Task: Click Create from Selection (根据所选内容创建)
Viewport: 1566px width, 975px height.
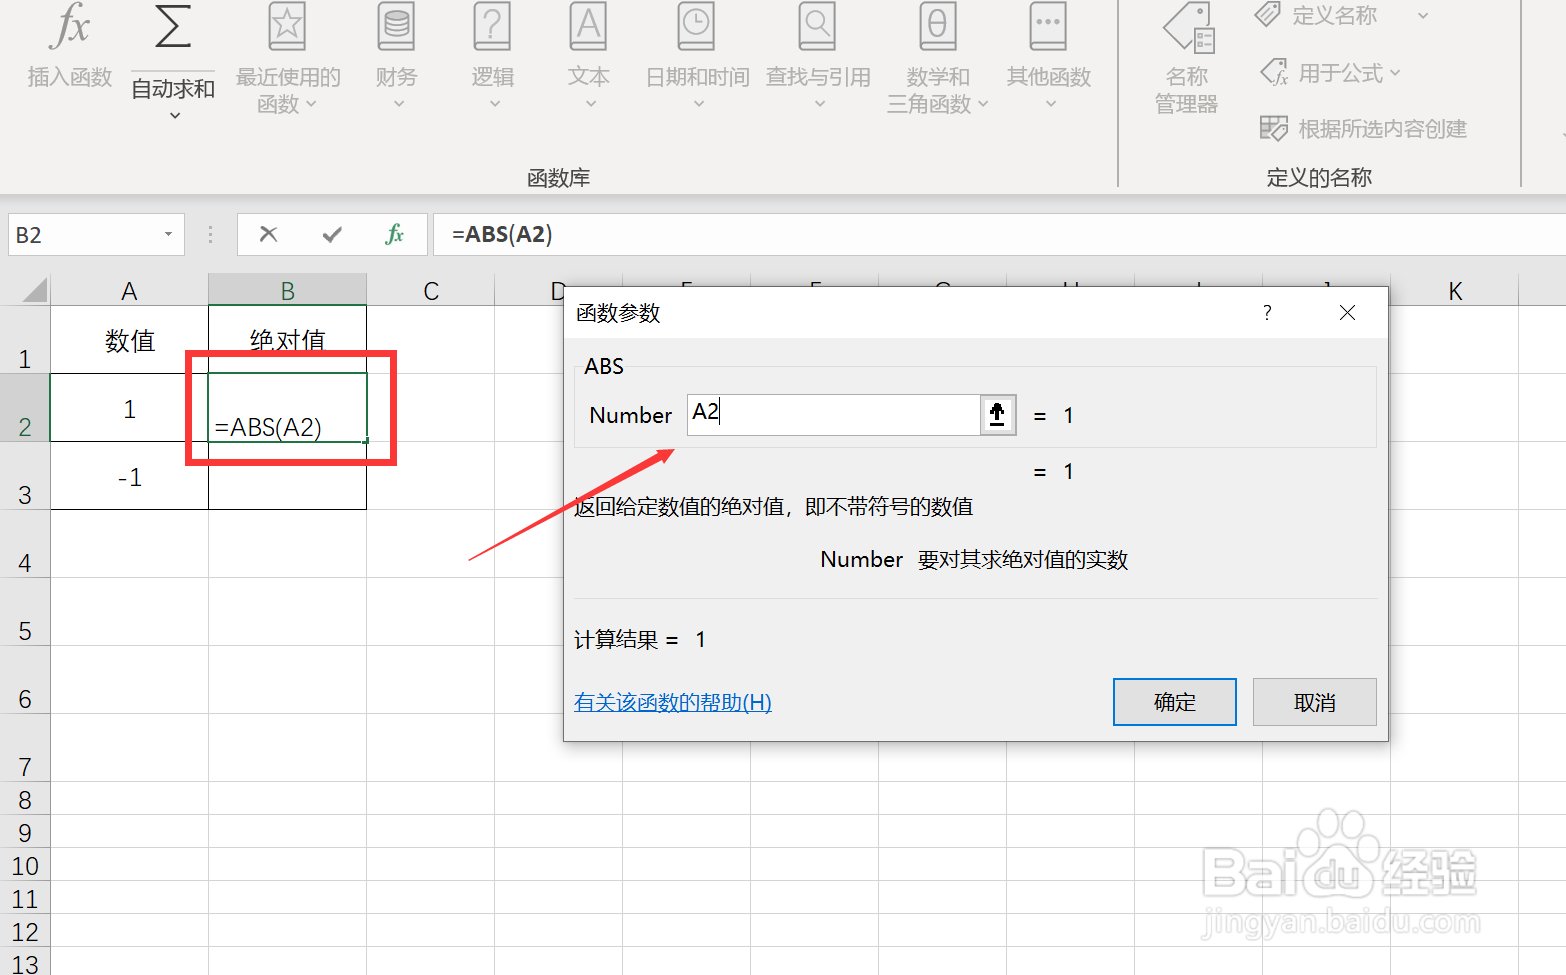Action: 1363,128
